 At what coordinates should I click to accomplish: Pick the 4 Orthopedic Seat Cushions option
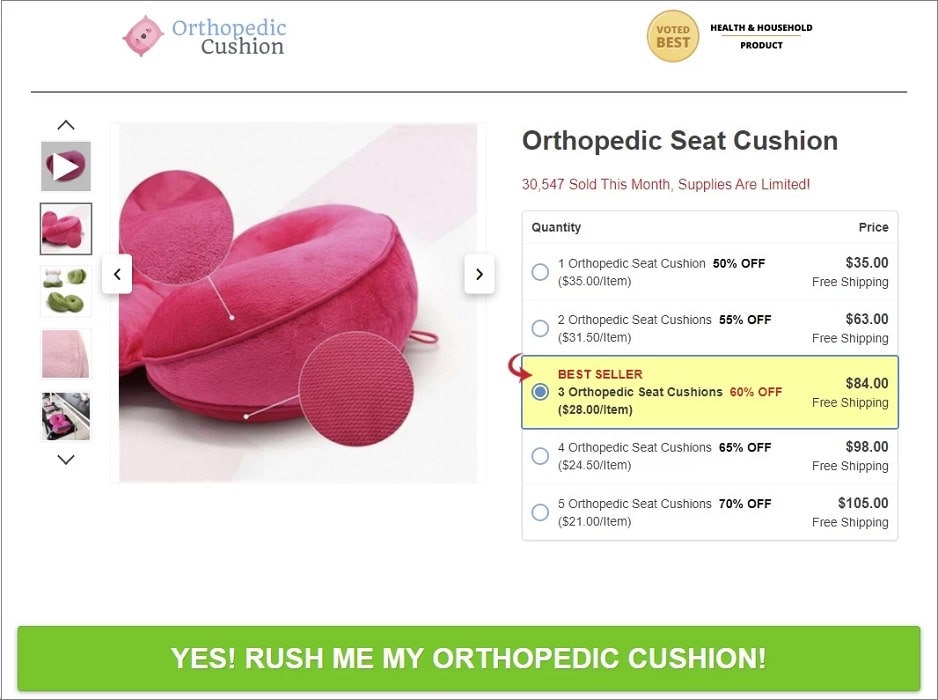tap(540, 456)
